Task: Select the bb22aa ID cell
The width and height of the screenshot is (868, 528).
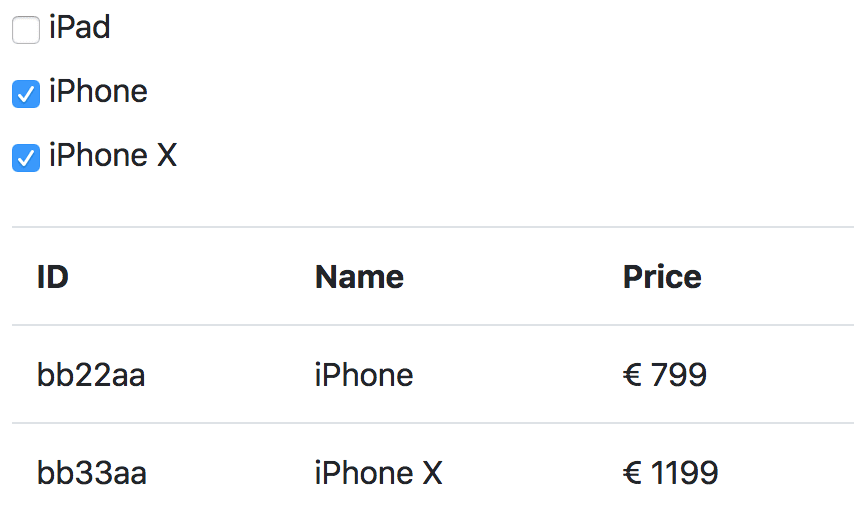Action: pyautogui.click(x=91, y=375)
